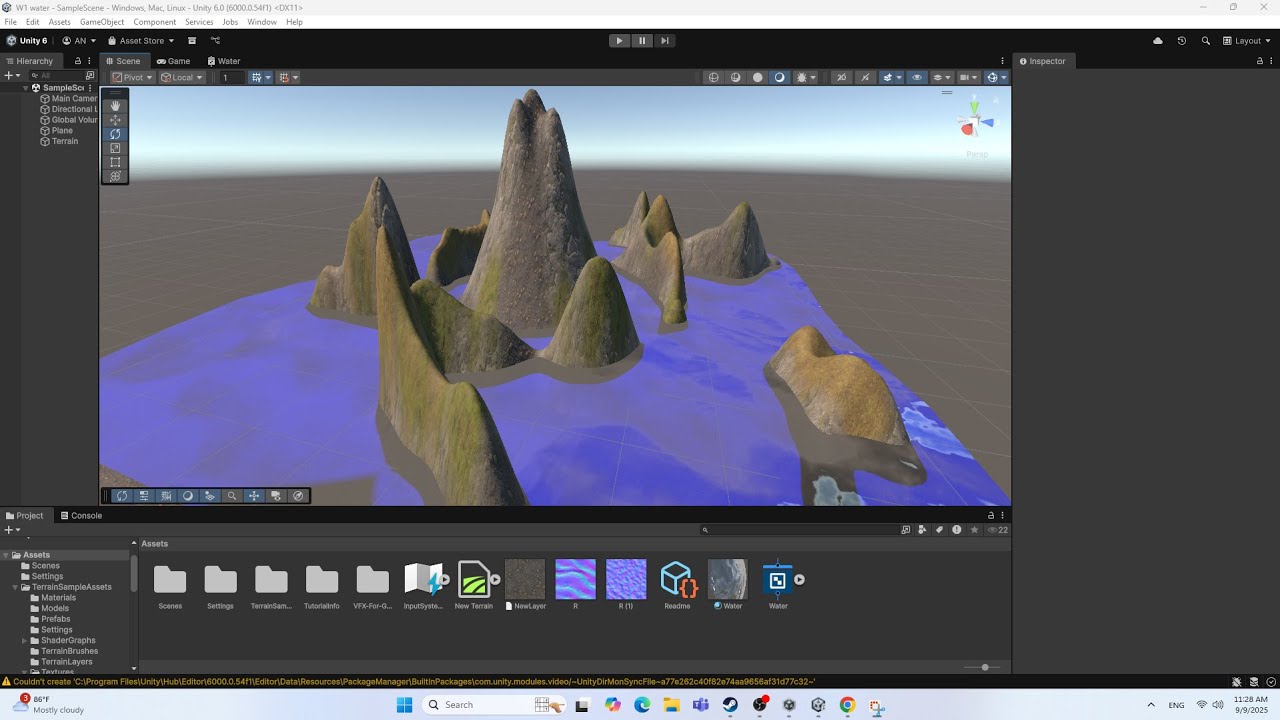Select the Hand view tool
This screenshot has width=1280, height=720.
pos(115,106)
